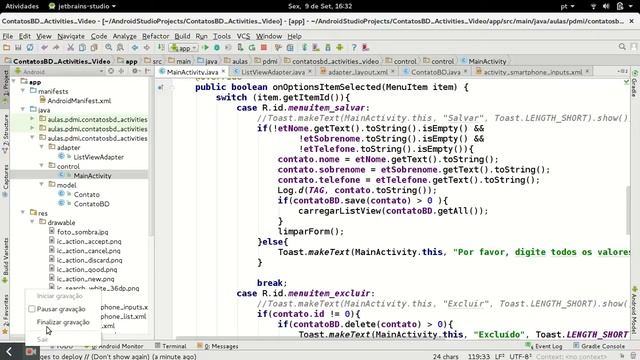
Task: Click the src breadcrumb folder
Action: point(153,61)
